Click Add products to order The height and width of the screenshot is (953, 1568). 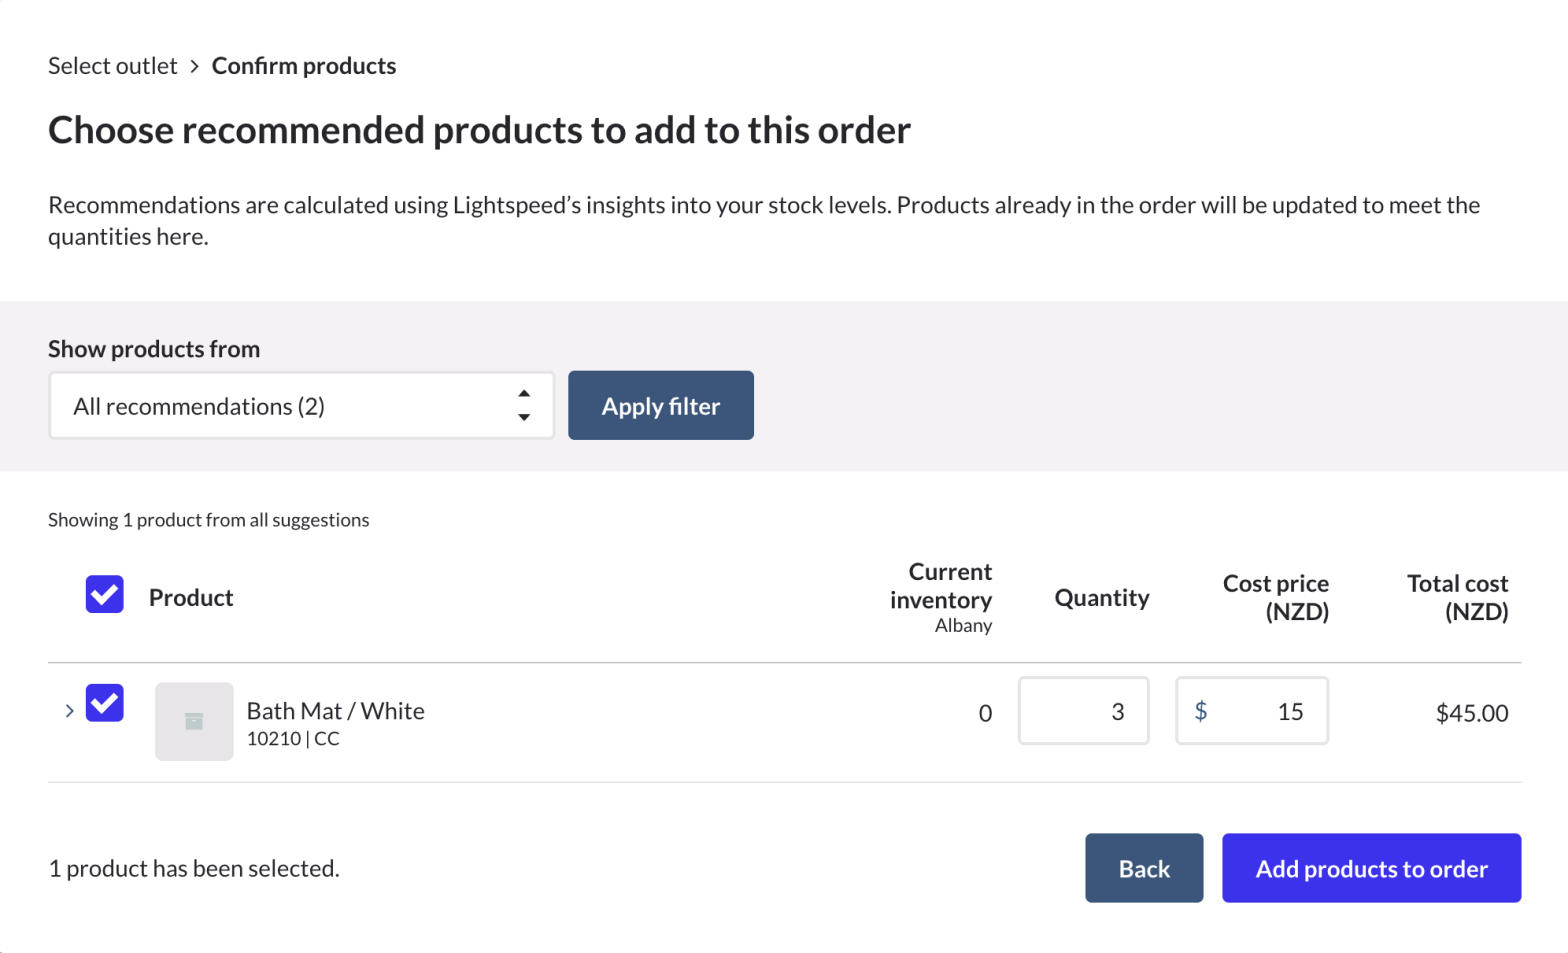coord(1371,868)
